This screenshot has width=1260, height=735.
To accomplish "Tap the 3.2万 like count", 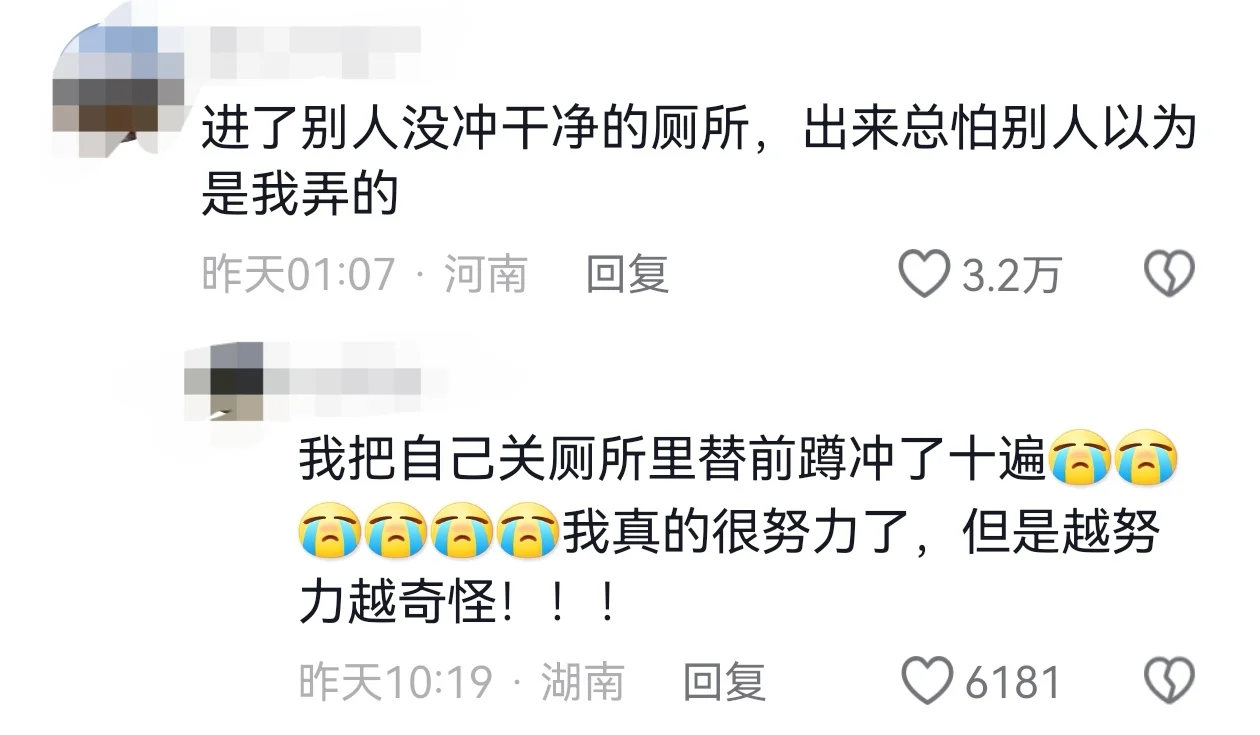I will [x=1011, y=275].
